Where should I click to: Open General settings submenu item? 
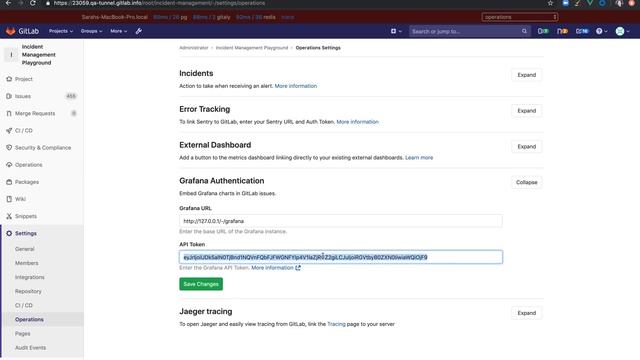(25, 249)
